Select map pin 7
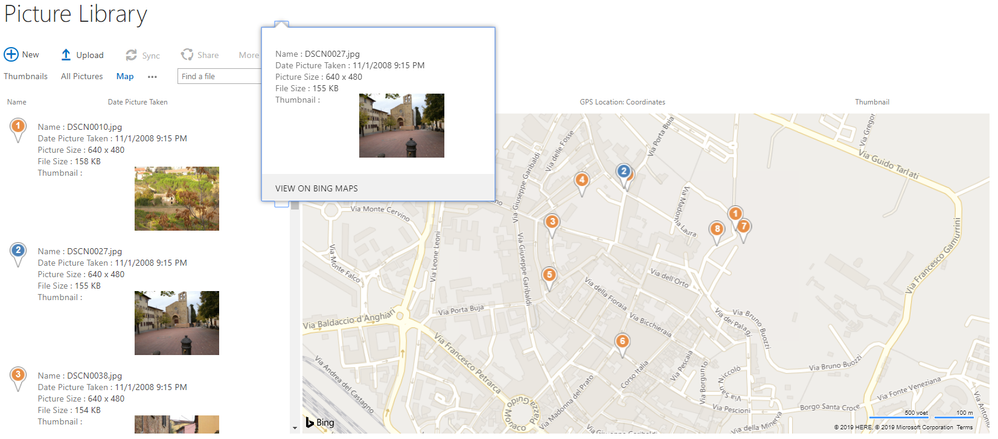The image size is (998, 439). [742, 230]
